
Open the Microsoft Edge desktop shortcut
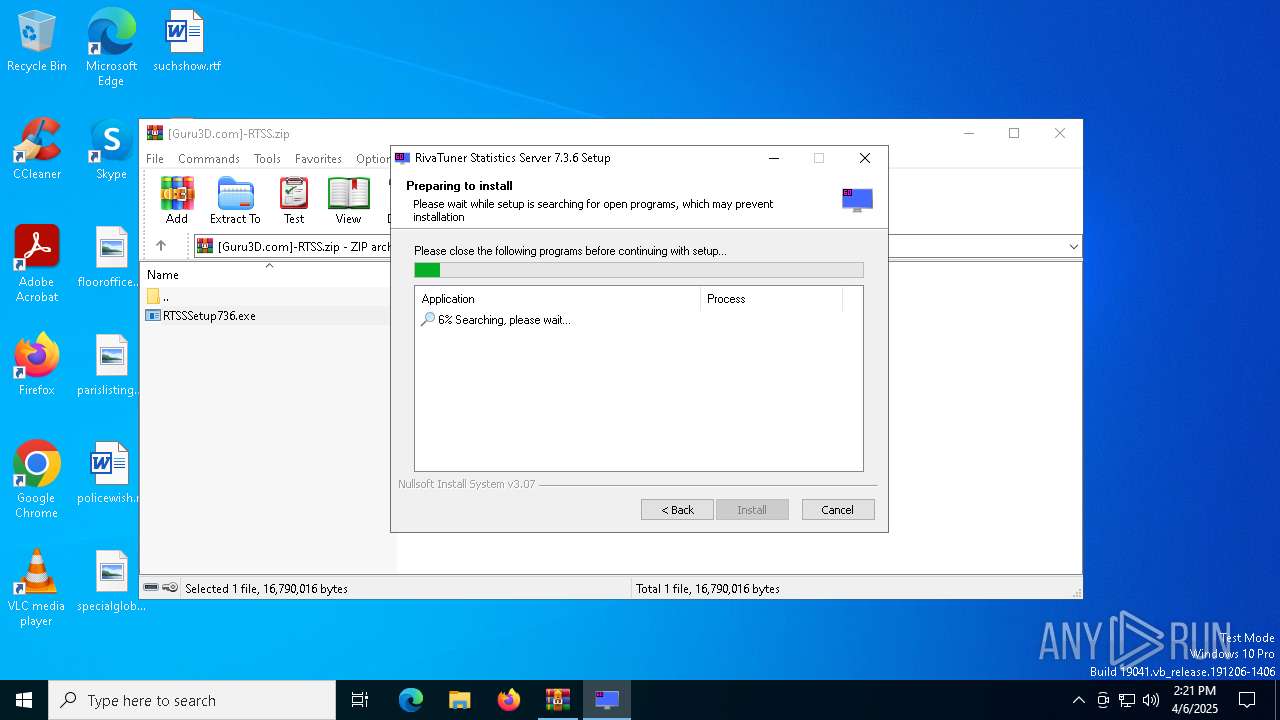point(111,47)
